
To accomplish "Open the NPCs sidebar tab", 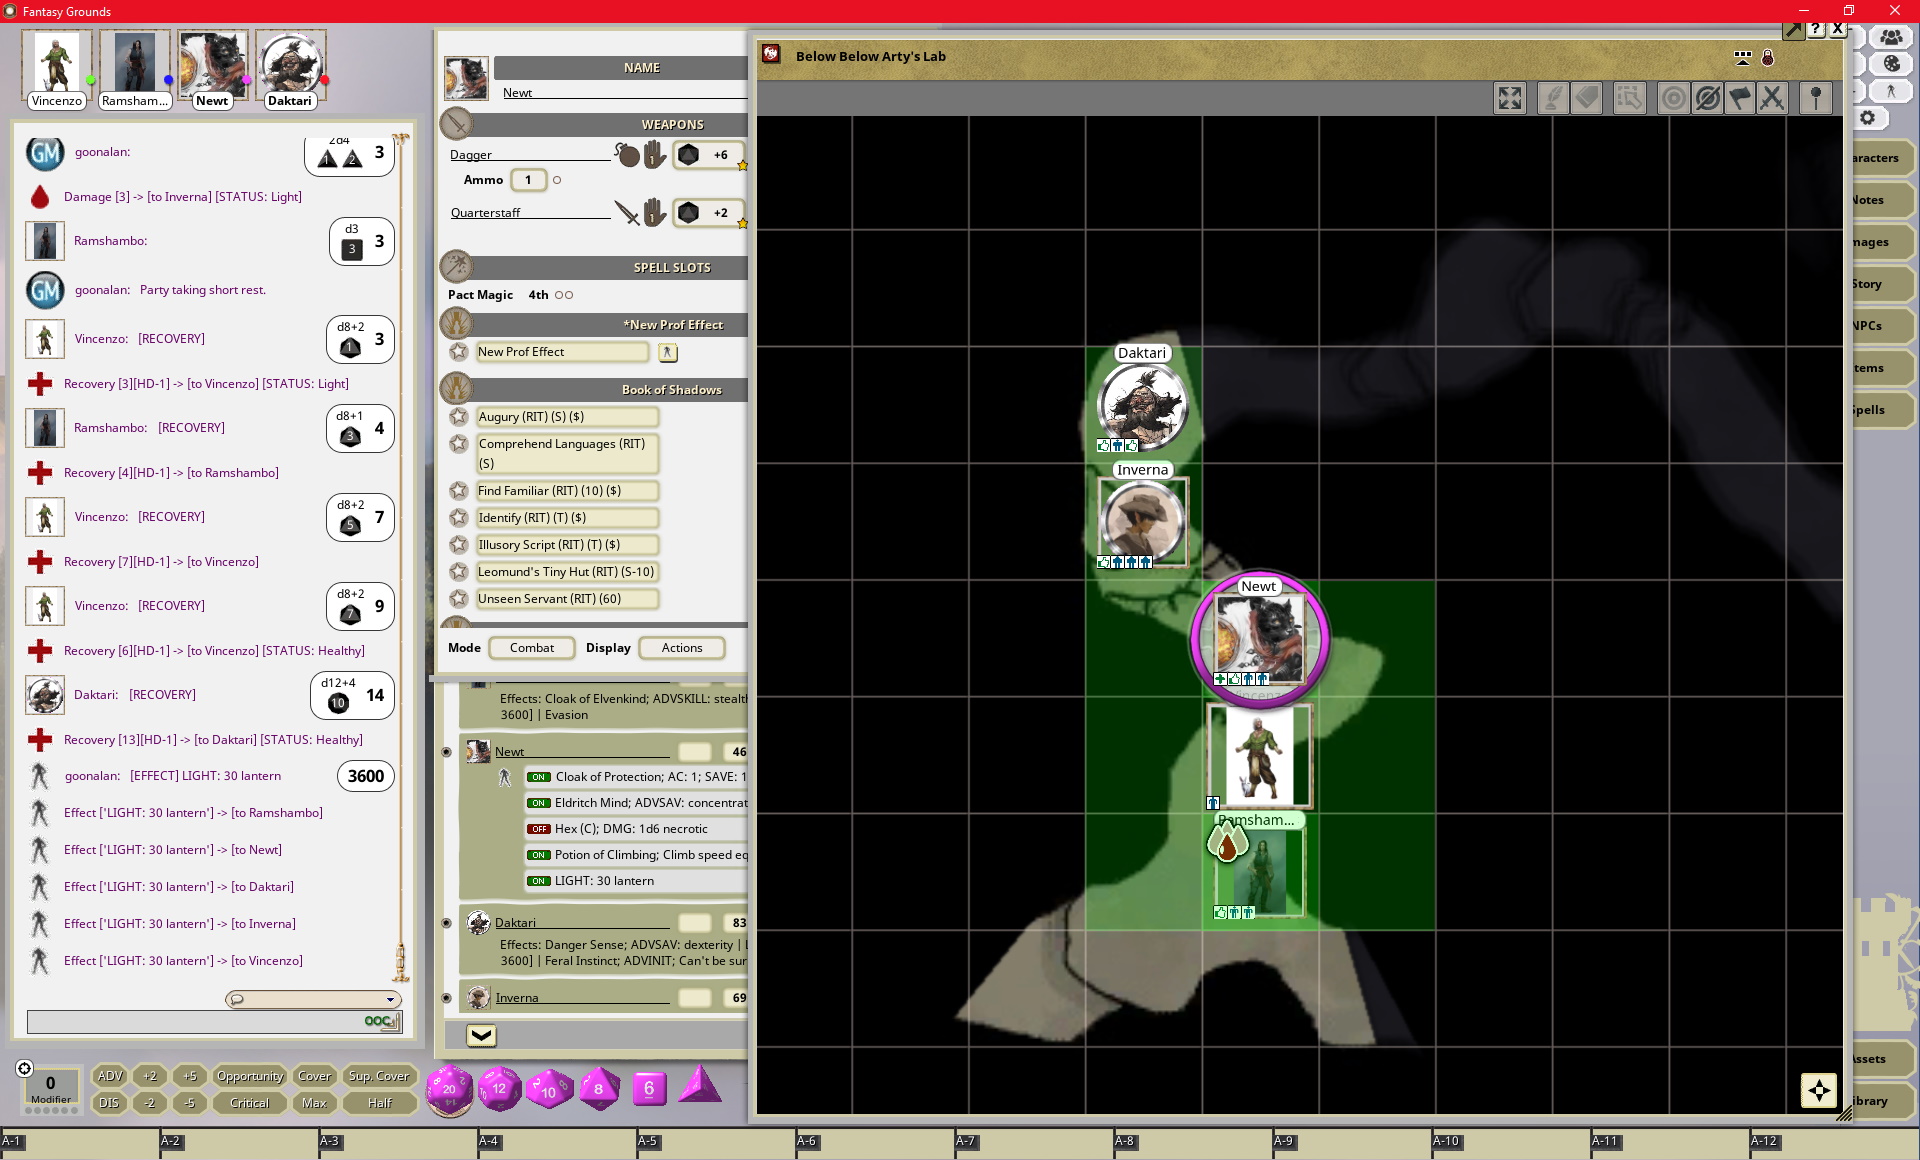I will [1868, 326].
